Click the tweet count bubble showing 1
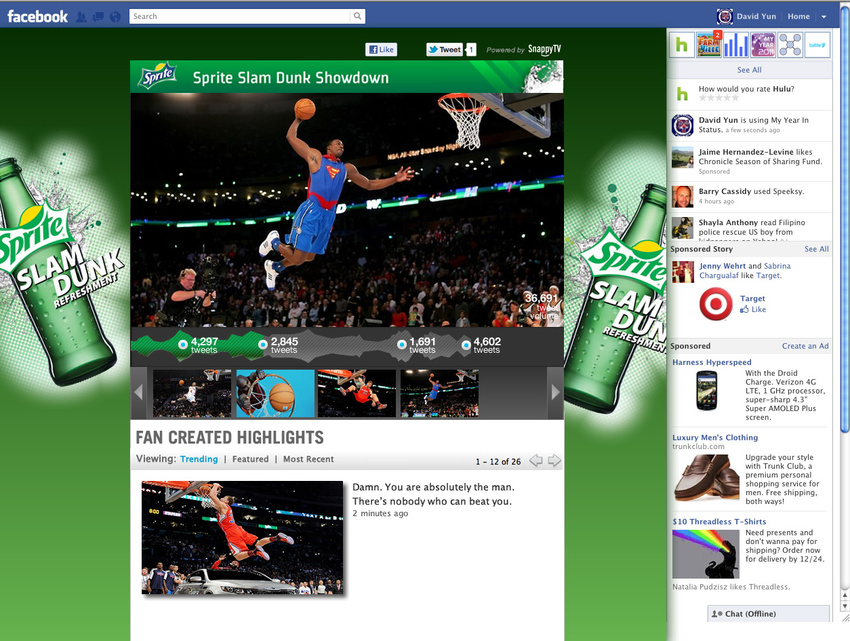The image size is (850, 641). [x=471, y=49]
